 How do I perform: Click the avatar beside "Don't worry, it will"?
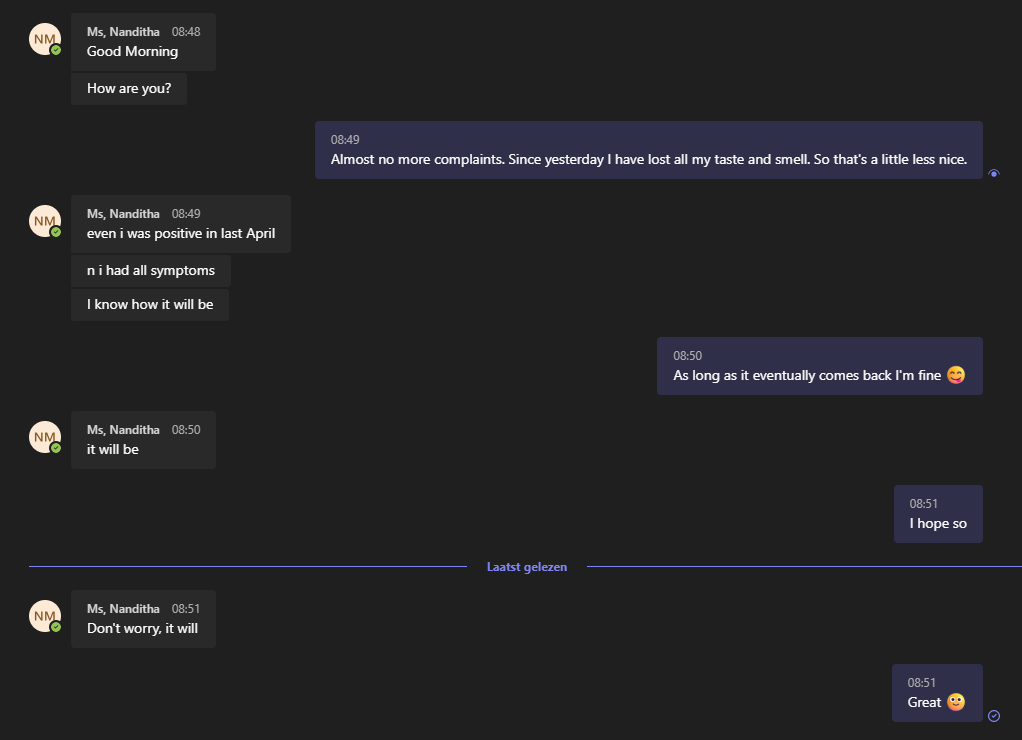pos(45,616)
